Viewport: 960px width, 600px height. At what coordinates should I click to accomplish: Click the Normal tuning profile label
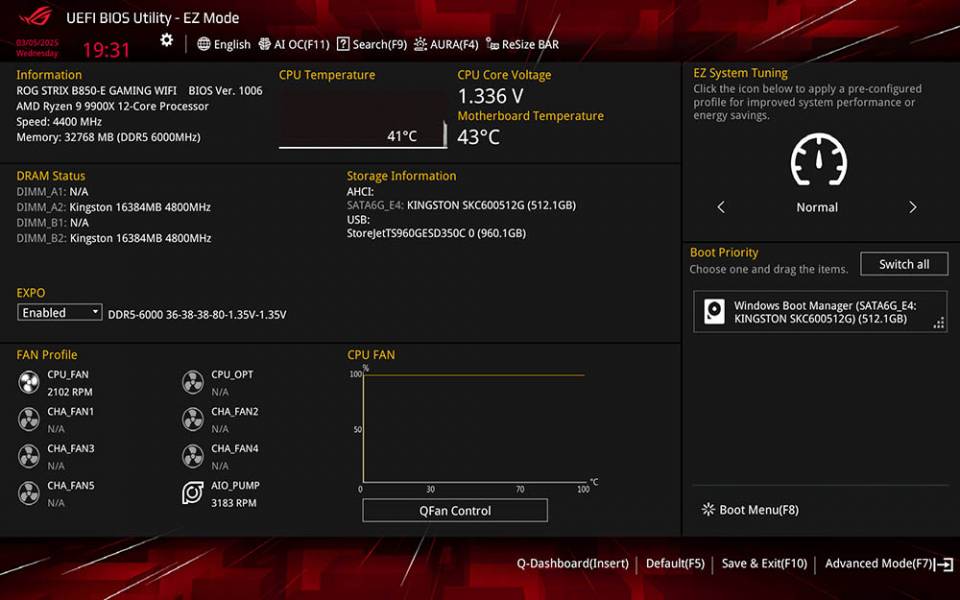pyautogui.click(x=817, y=207)
